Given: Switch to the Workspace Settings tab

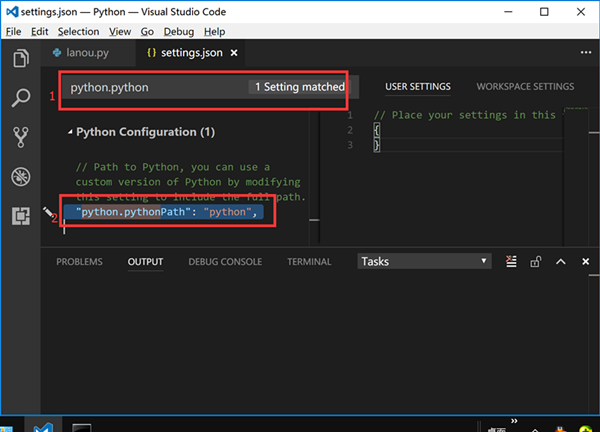Looking at the screenshot, I should pyautogui.click(x=525, y=87).
